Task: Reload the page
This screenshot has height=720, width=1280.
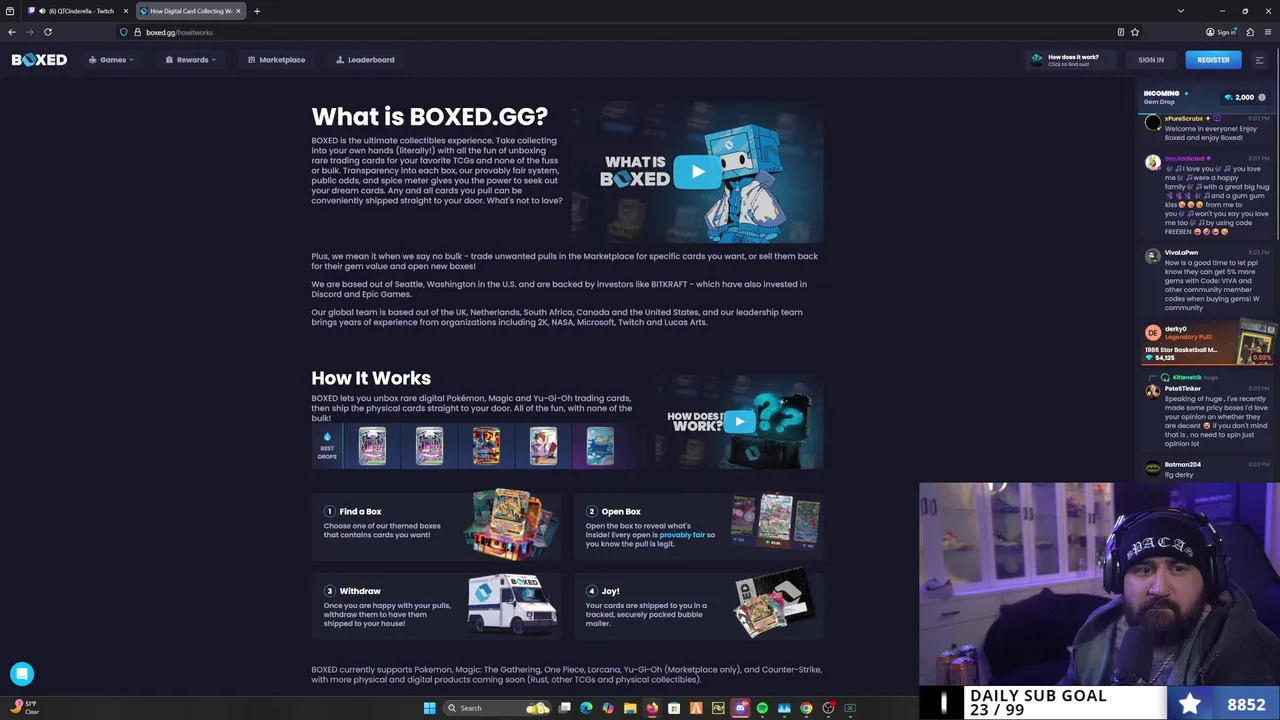Action: [48, 32]
